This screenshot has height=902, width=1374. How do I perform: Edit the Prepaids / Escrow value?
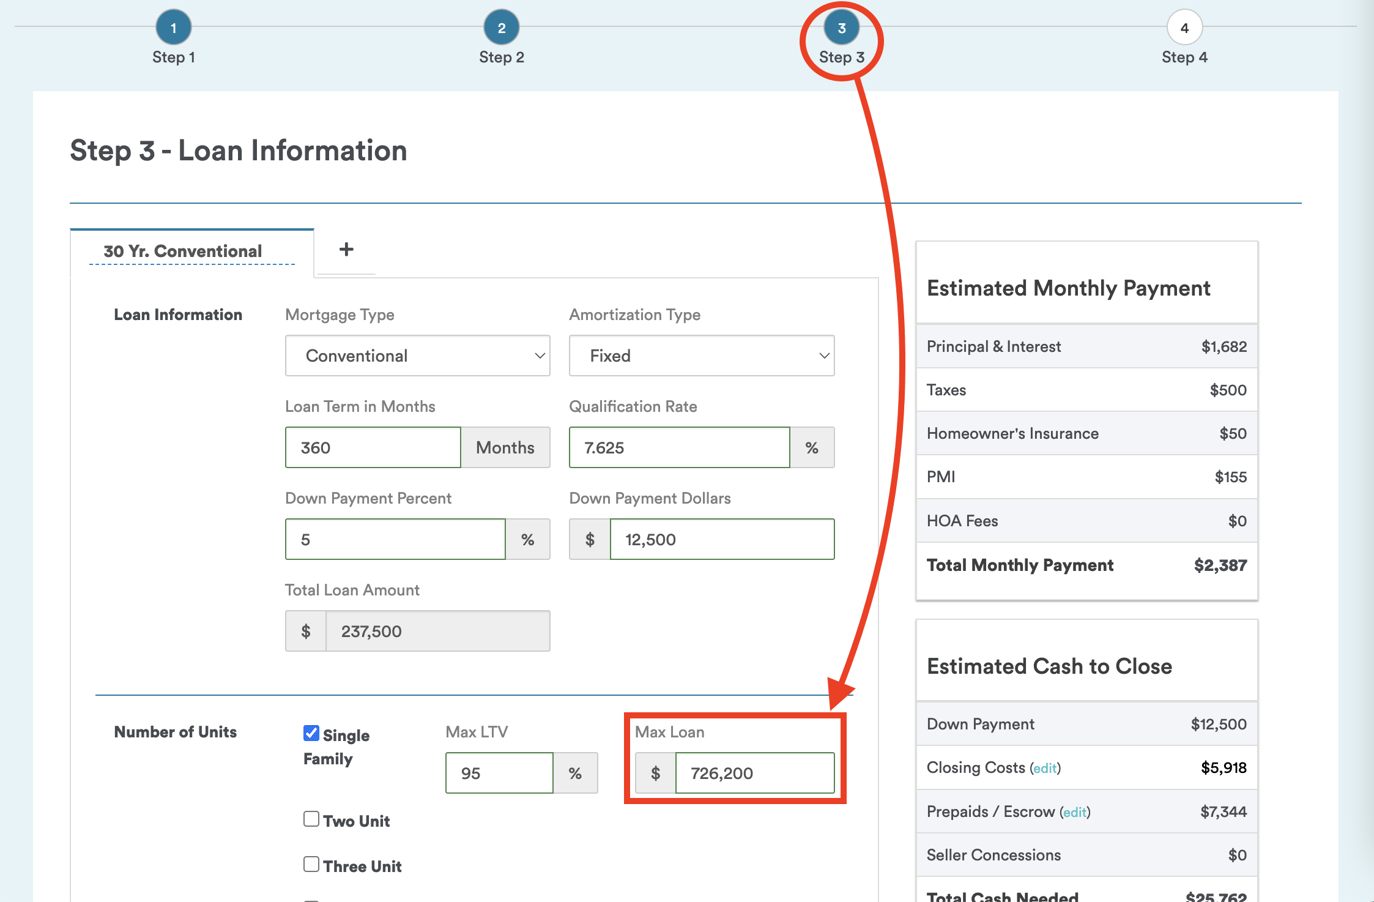[1074, 812]
